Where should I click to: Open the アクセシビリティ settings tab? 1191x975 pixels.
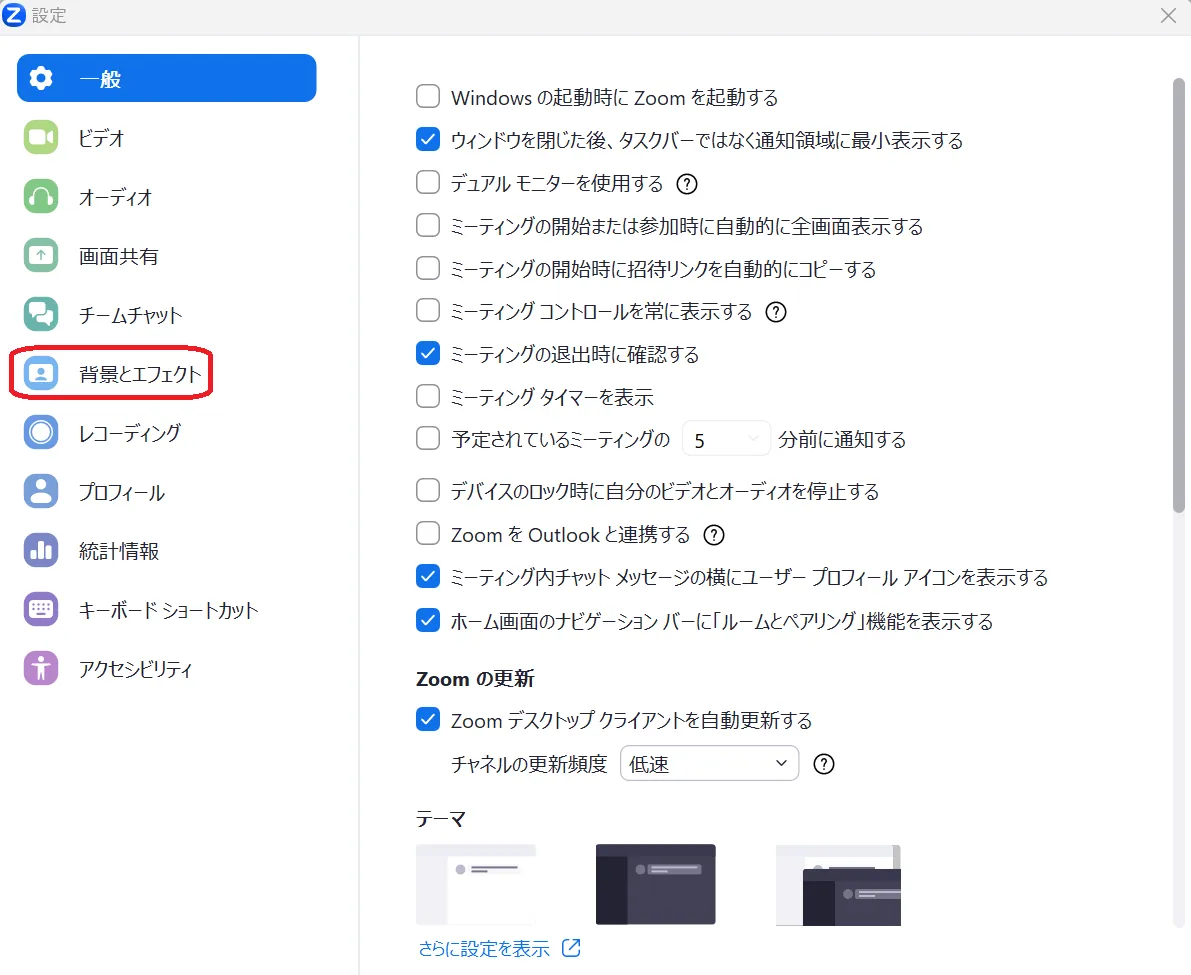click(135, 669)
